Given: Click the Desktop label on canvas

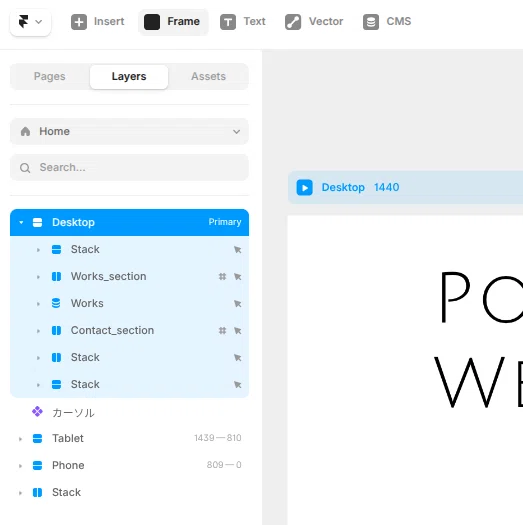Looking at the screenshot, I should pos(343,188).
